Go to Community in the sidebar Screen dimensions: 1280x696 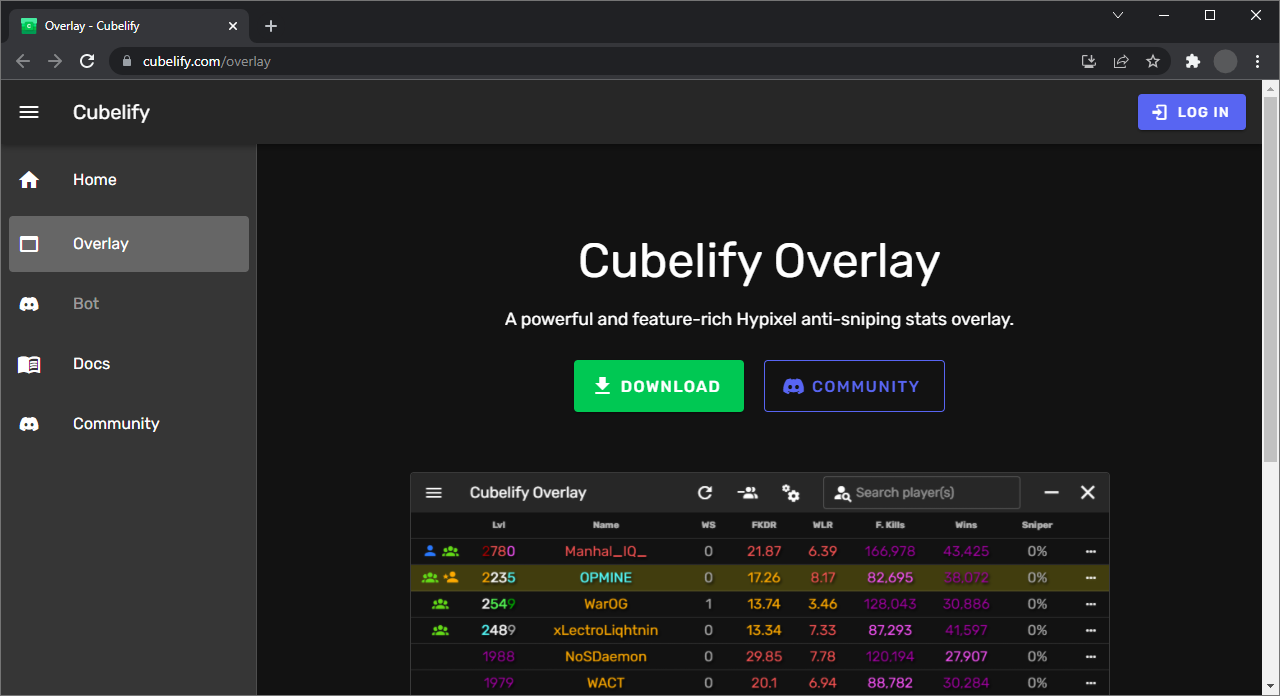(115, 424)
